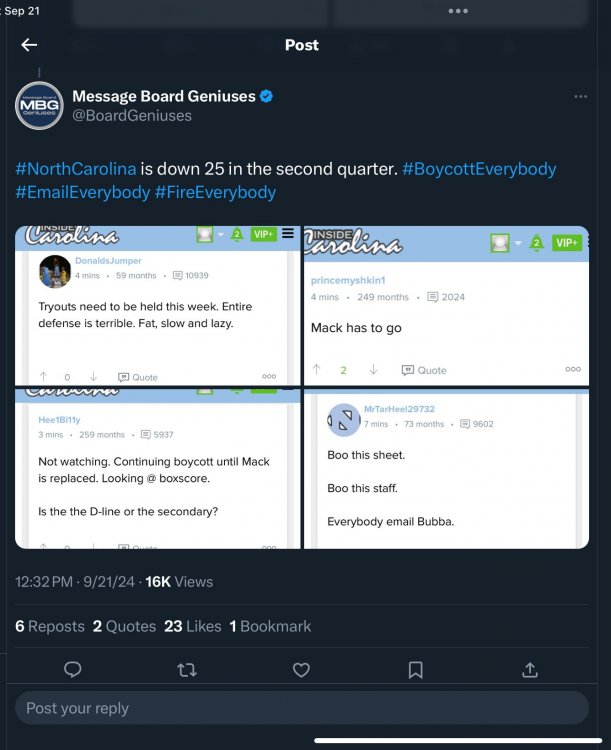
Task: Open the #BoycottEverybody hashtag
Action: coord(479,169)
